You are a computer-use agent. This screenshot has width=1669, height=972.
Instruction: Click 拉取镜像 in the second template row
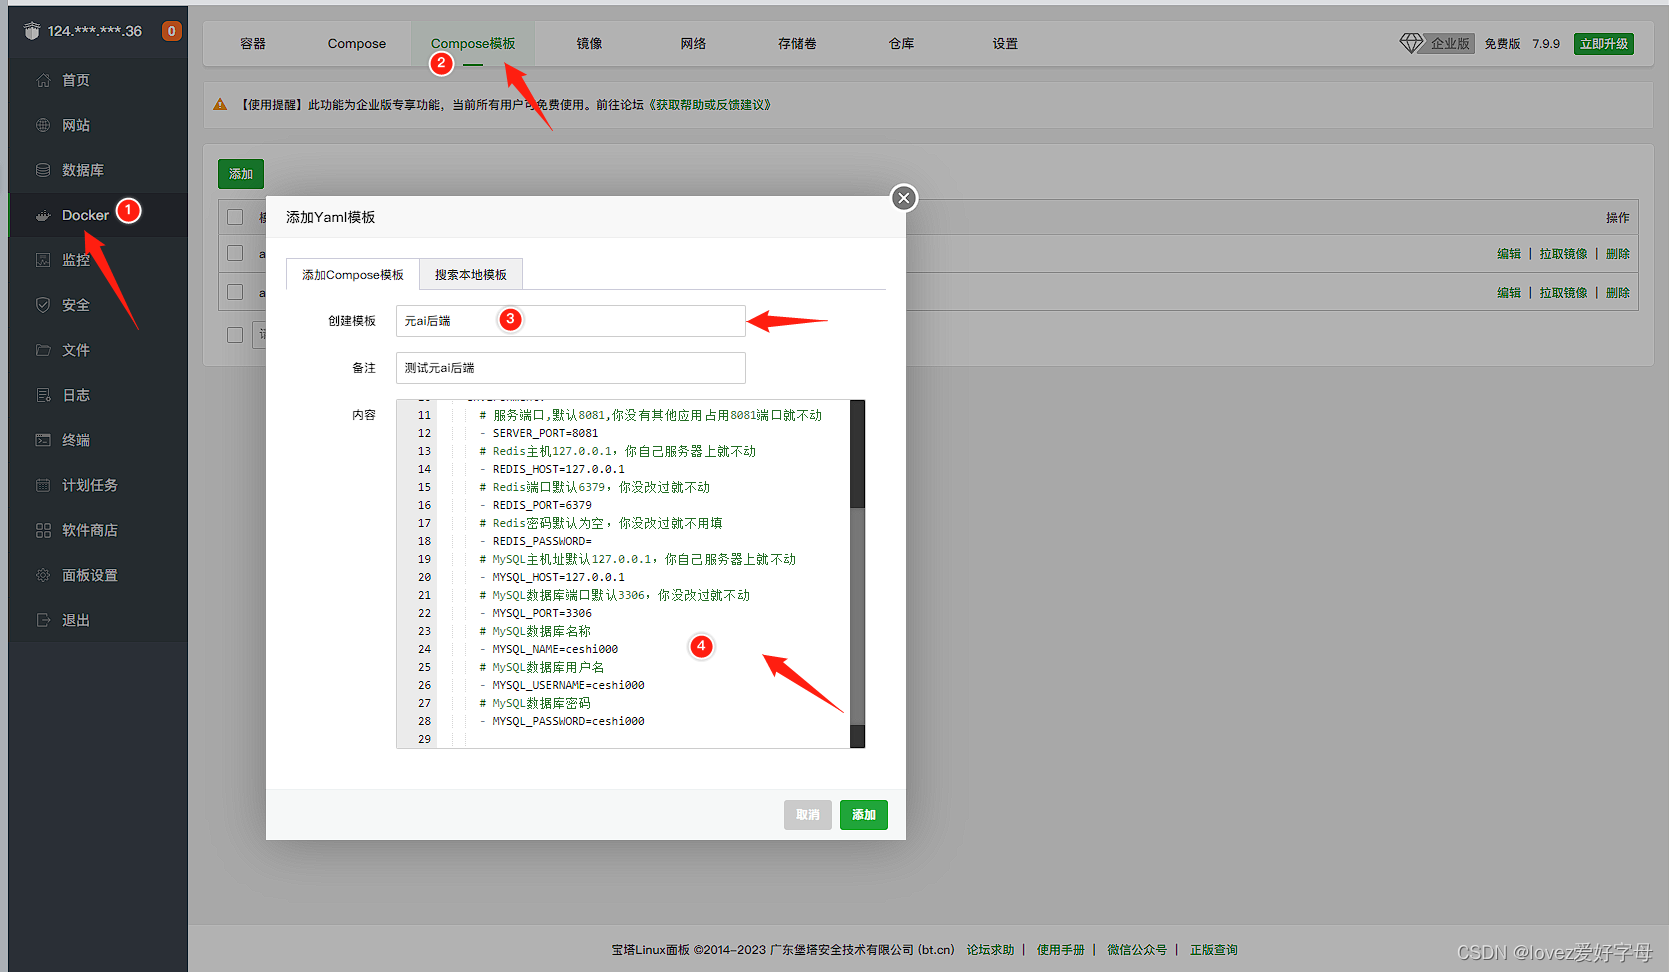click(1563, 293)
